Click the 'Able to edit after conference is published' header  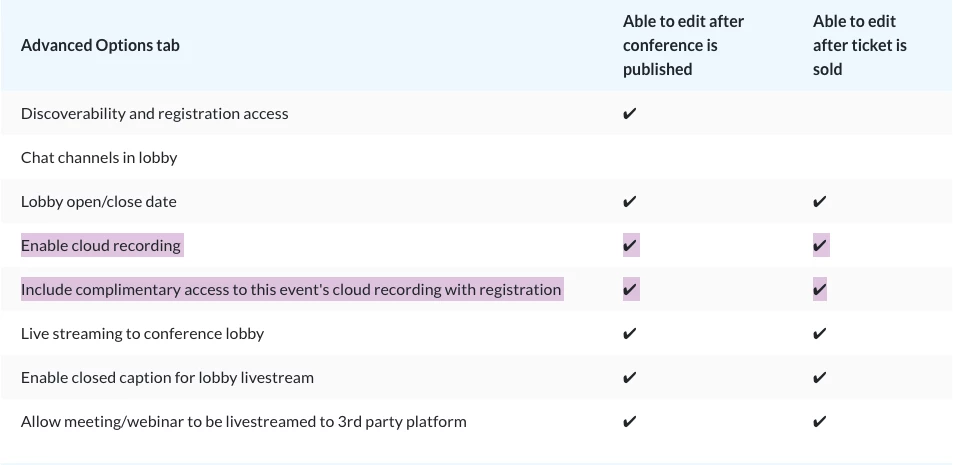point(683,45)
